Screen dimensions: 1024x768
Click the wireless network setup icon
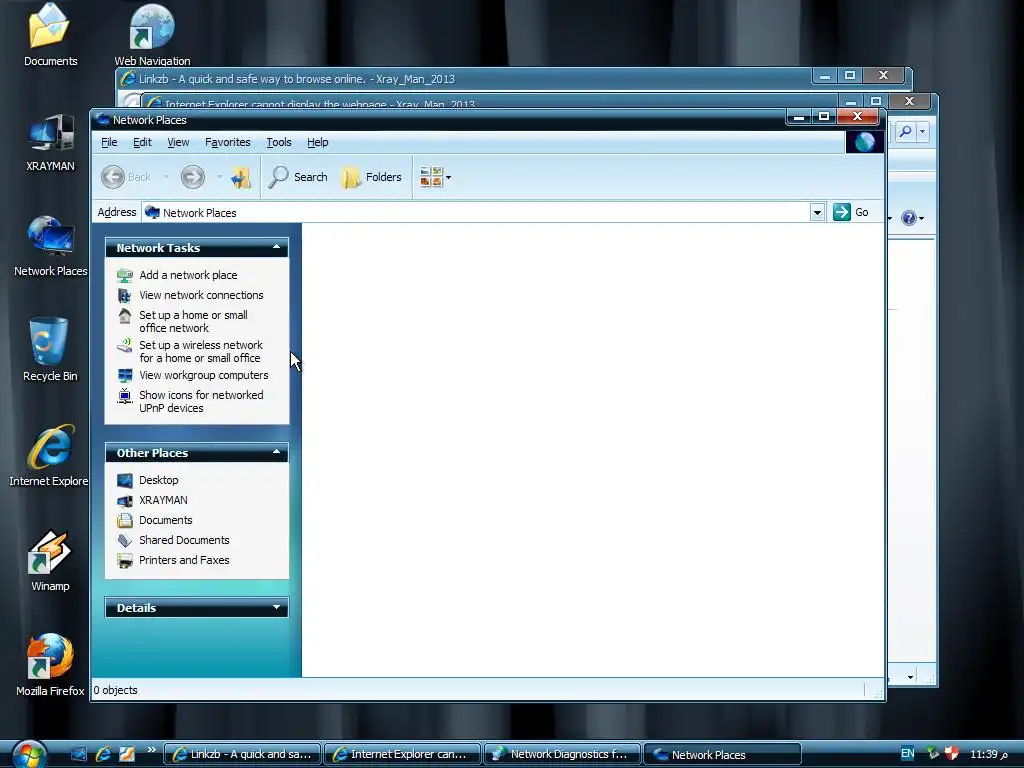[125, 346]
